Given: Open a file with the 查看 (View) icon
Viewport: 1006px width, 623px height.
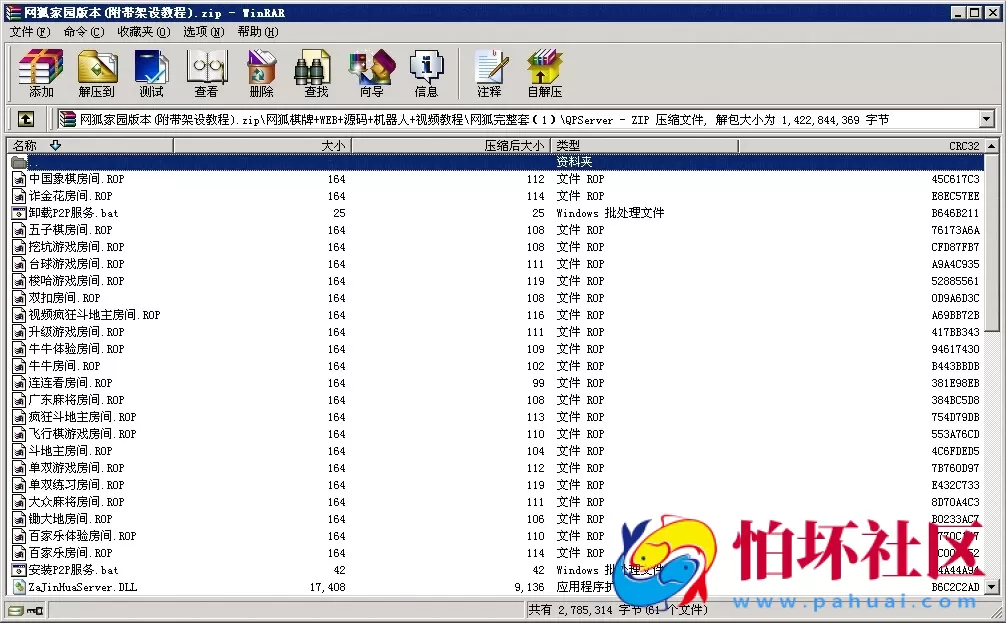Looking at the screenshot, I should 206,72.
